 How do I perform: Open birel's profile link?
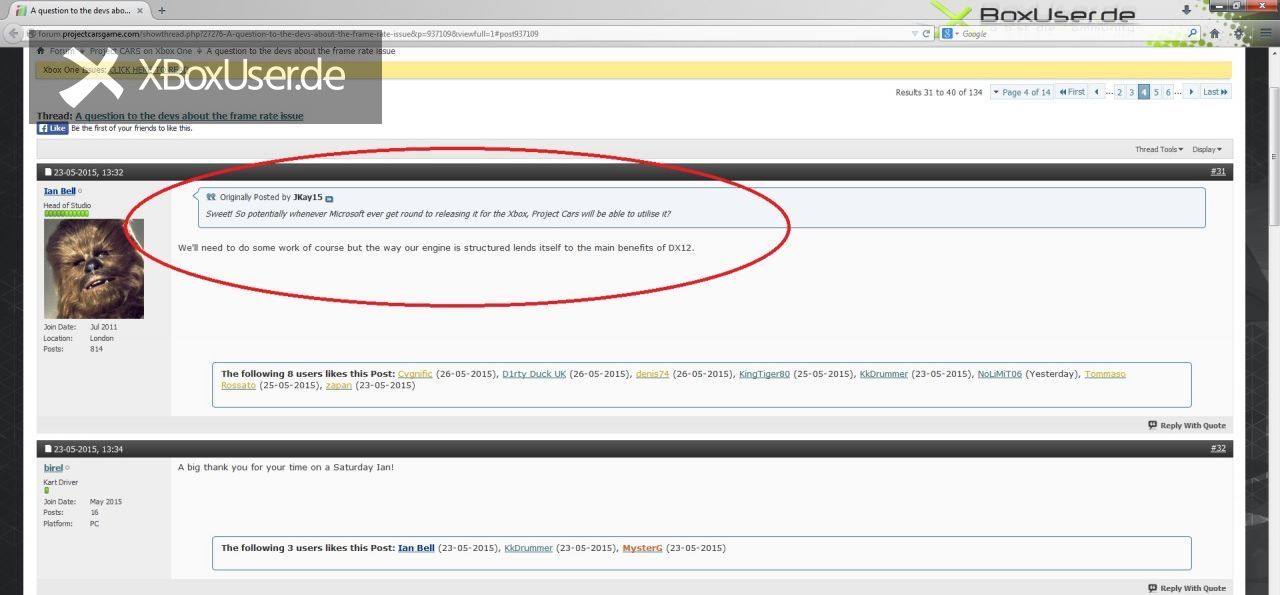point(53,468)
